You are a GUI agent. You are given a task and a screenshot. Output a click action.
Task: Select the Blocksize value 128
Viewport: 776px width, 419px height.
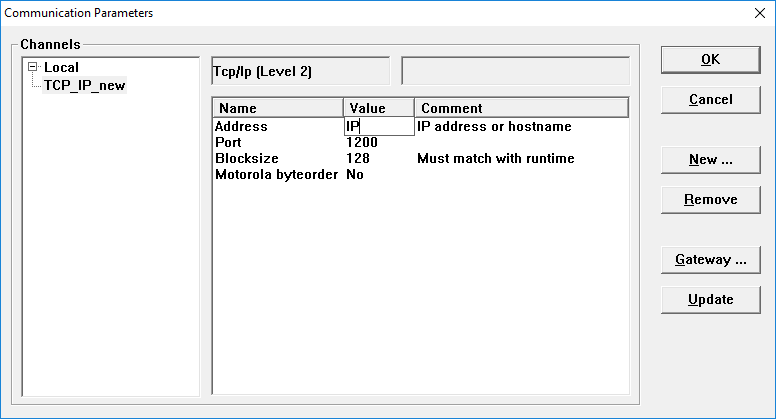click(357, 158)
